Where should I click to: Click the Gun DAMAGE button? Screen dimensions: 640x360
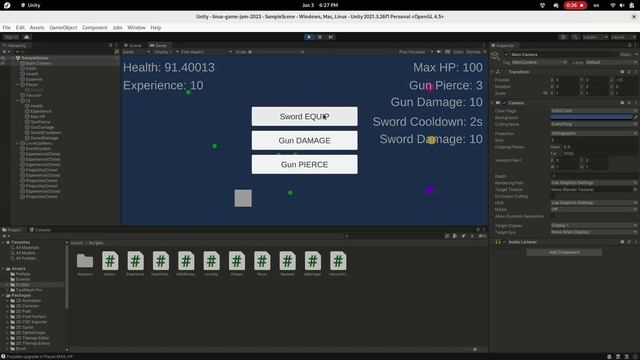[x=304, y=140]
